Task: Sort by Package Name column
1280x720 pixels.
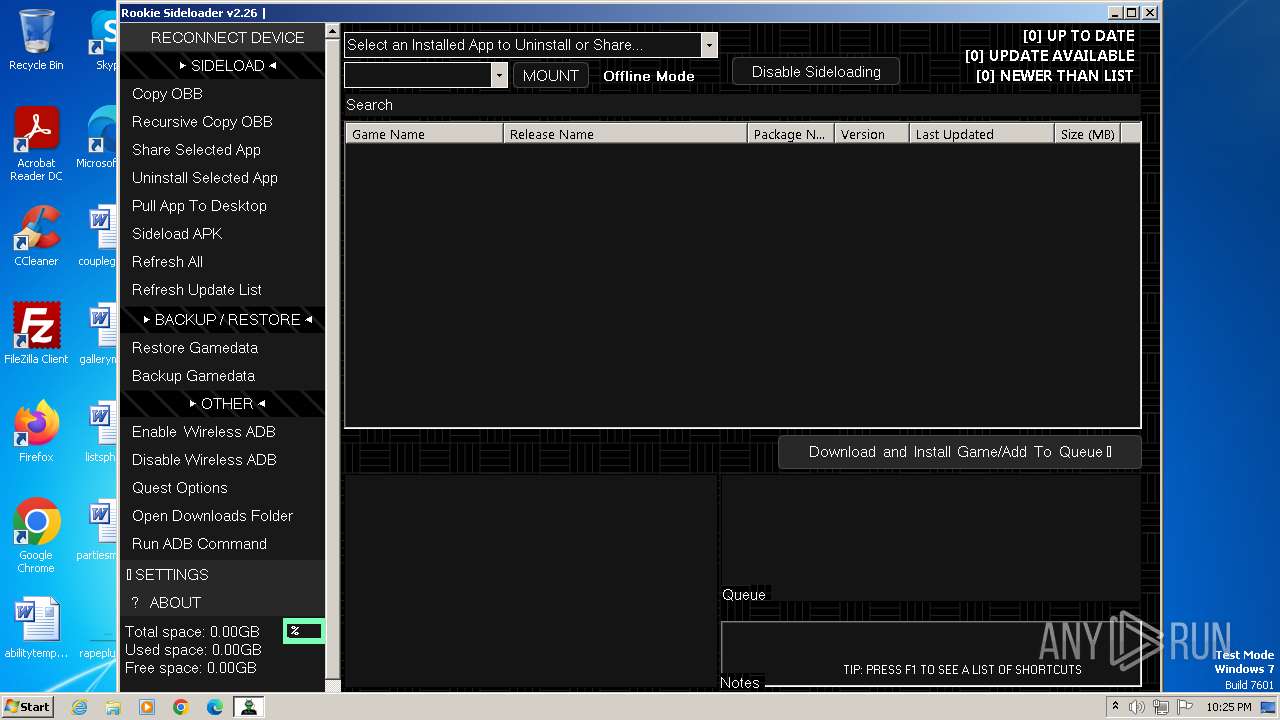Action: [791, 134]
